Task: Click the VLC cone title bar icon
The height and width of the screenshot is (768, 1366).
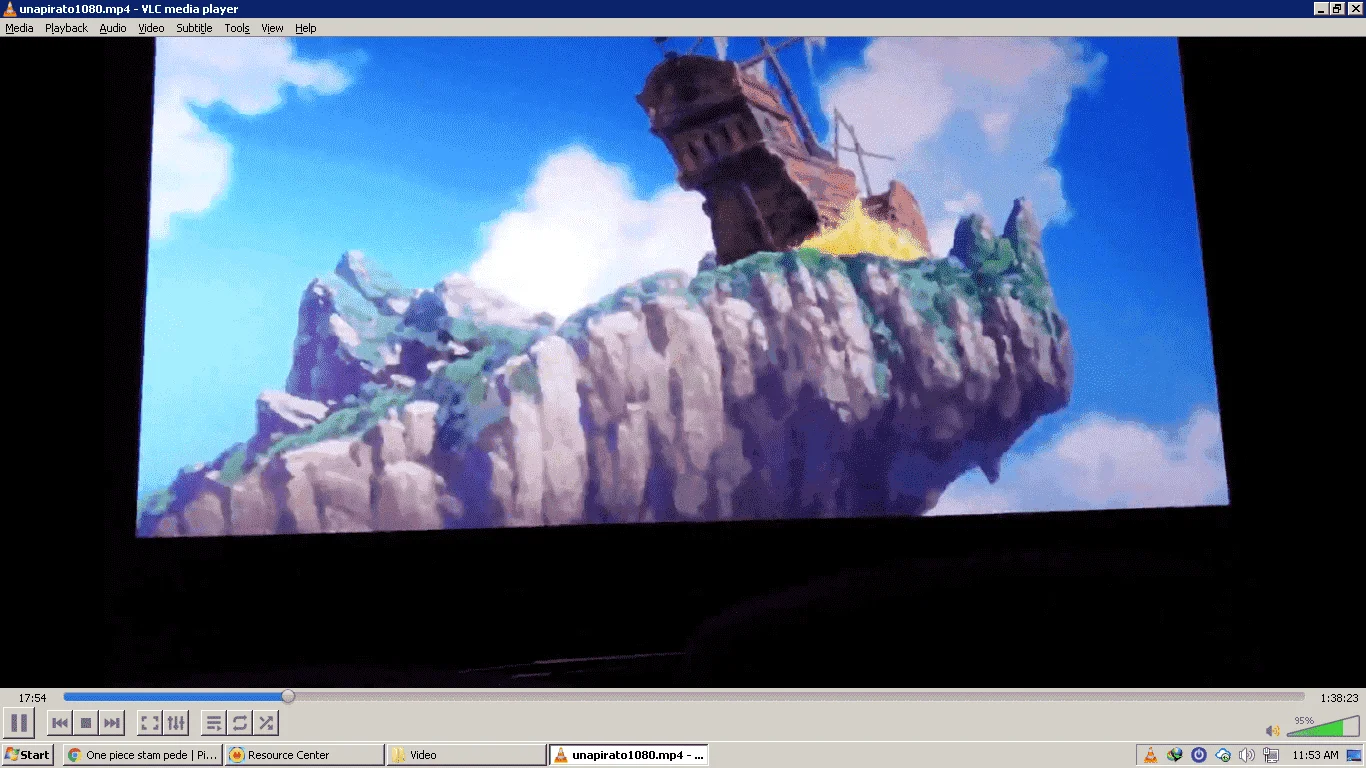Action: 10,9
